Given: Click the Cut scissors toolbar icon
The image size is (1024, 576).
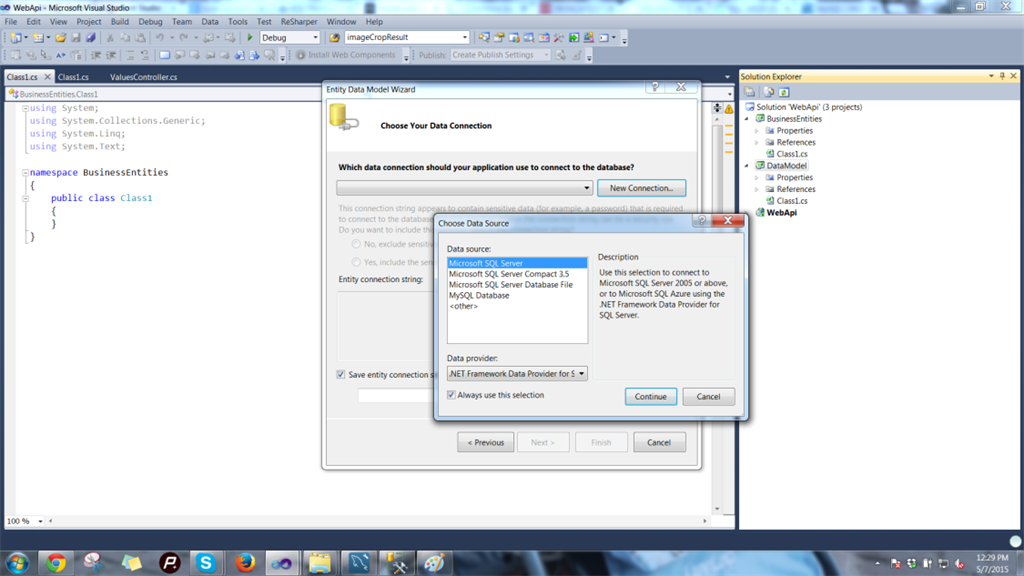Looking at the screenshot, I should click(110, 38).
